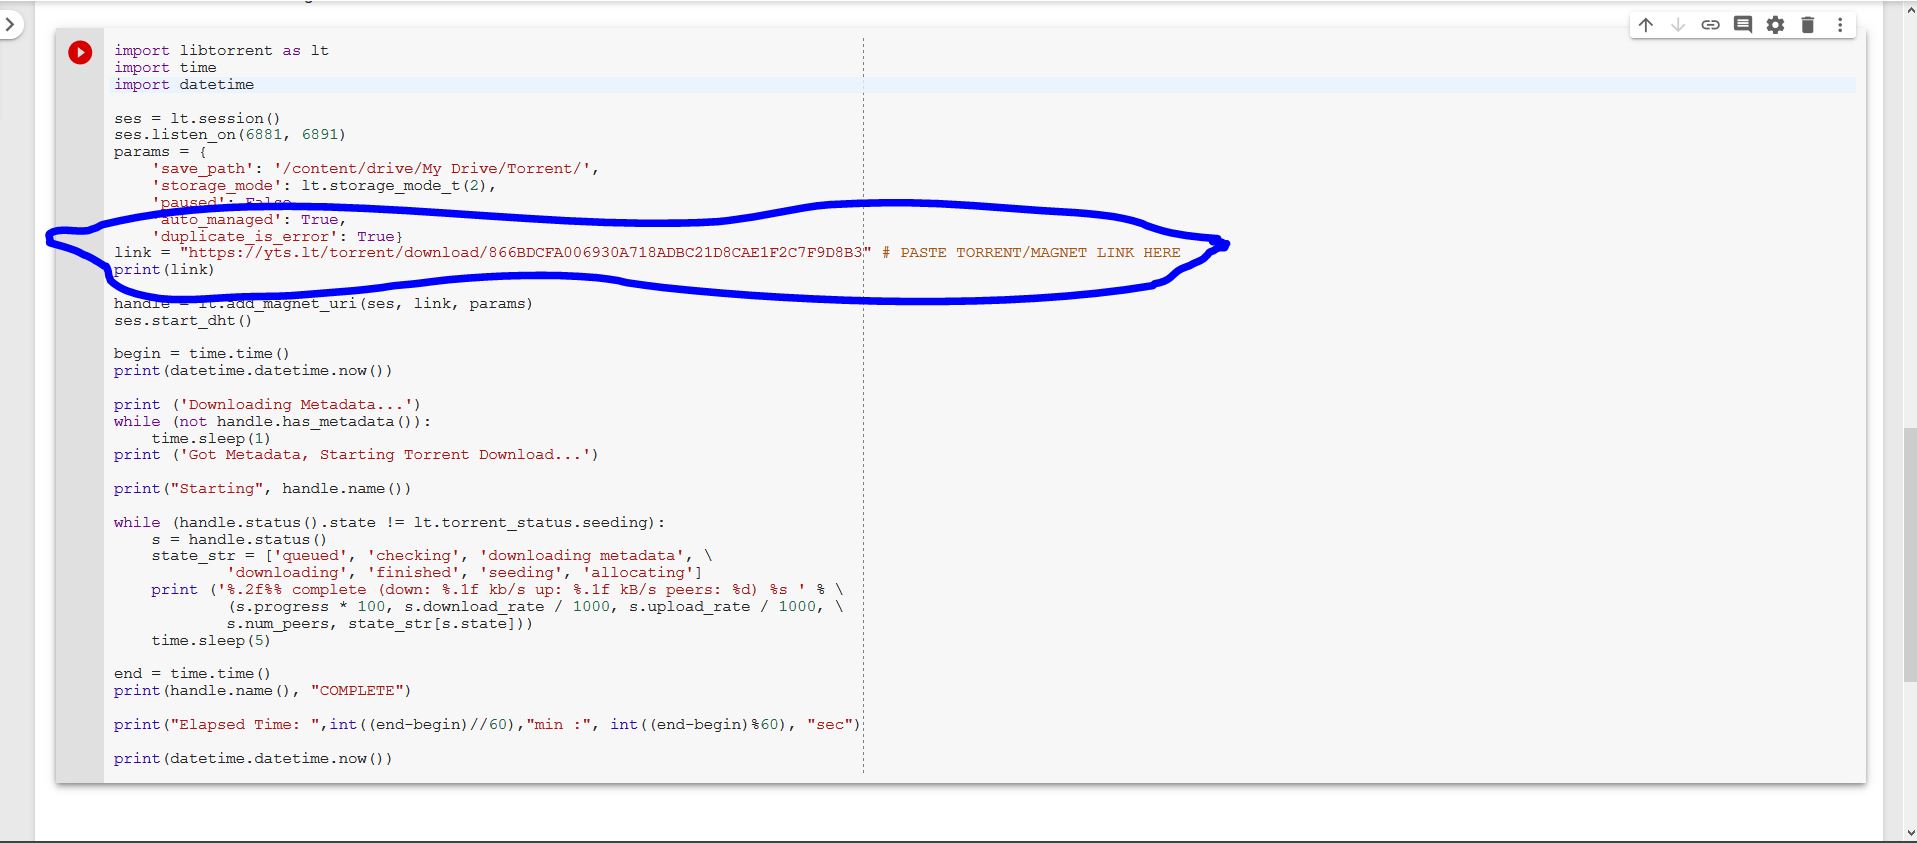The width and height of the screenshot is (1917, 843).
Task: Open more cell actions menu
Action: click(1839, 25)
